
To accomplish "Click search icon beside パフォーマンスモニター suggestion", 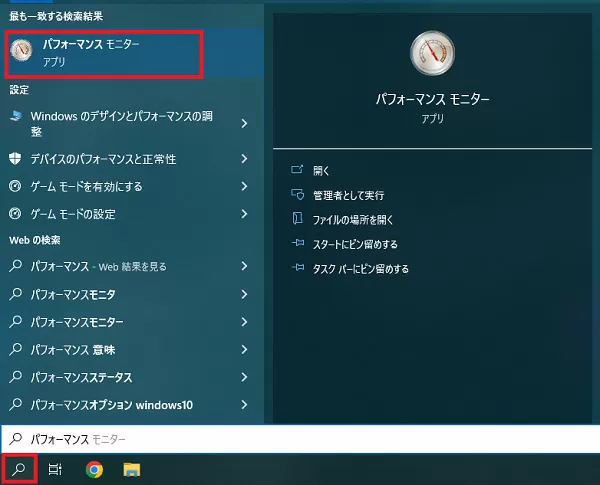I will [15, 321].
